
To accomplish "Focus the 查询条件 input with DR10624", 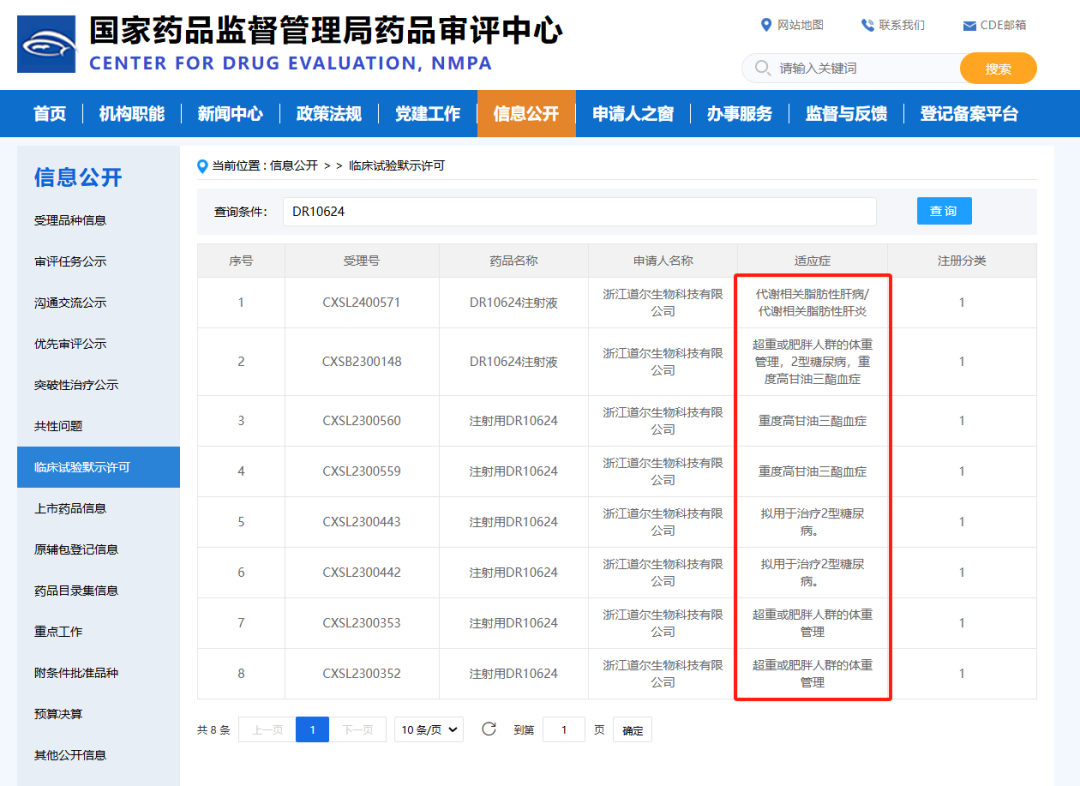I will tap(579, 211).
